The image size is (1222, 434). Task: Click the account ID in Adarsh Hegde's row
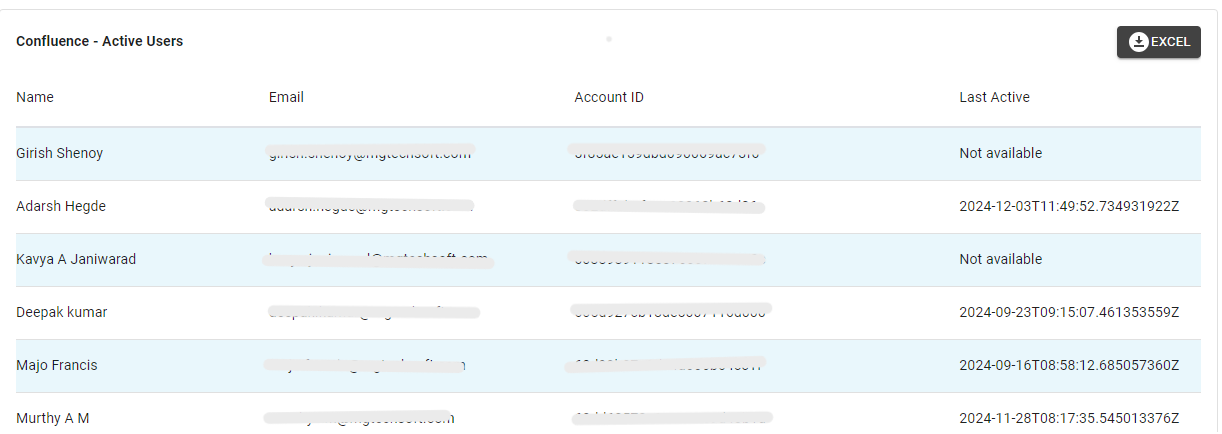[668, 206]
